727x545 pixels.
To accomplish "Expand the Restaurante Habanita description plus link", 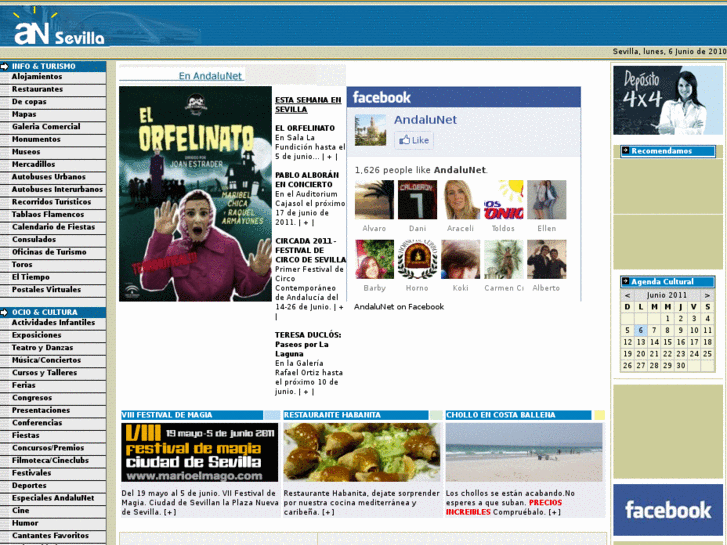I will click(x=328, y=512).
